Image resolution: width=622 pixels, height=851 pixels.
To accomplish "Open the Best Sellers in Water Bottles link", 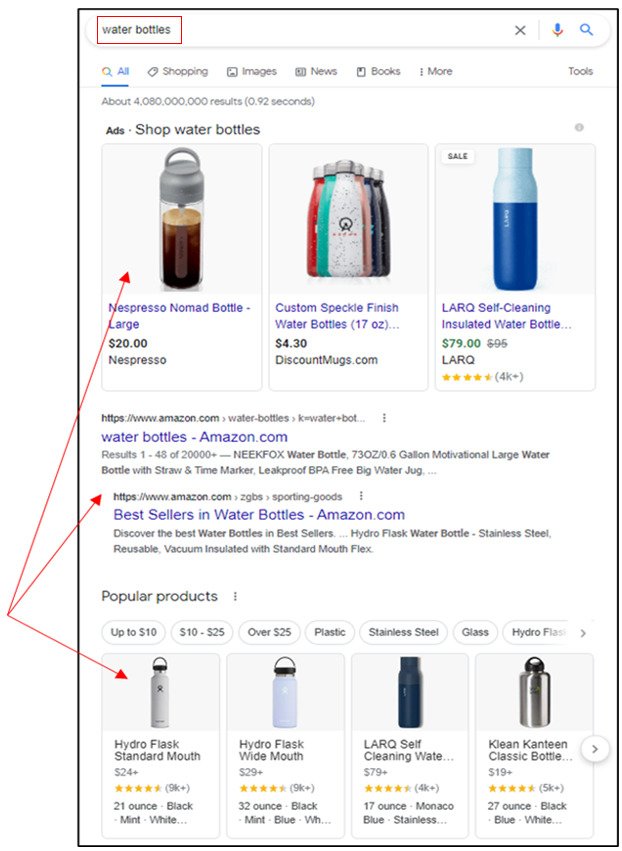I will point(259,515).
